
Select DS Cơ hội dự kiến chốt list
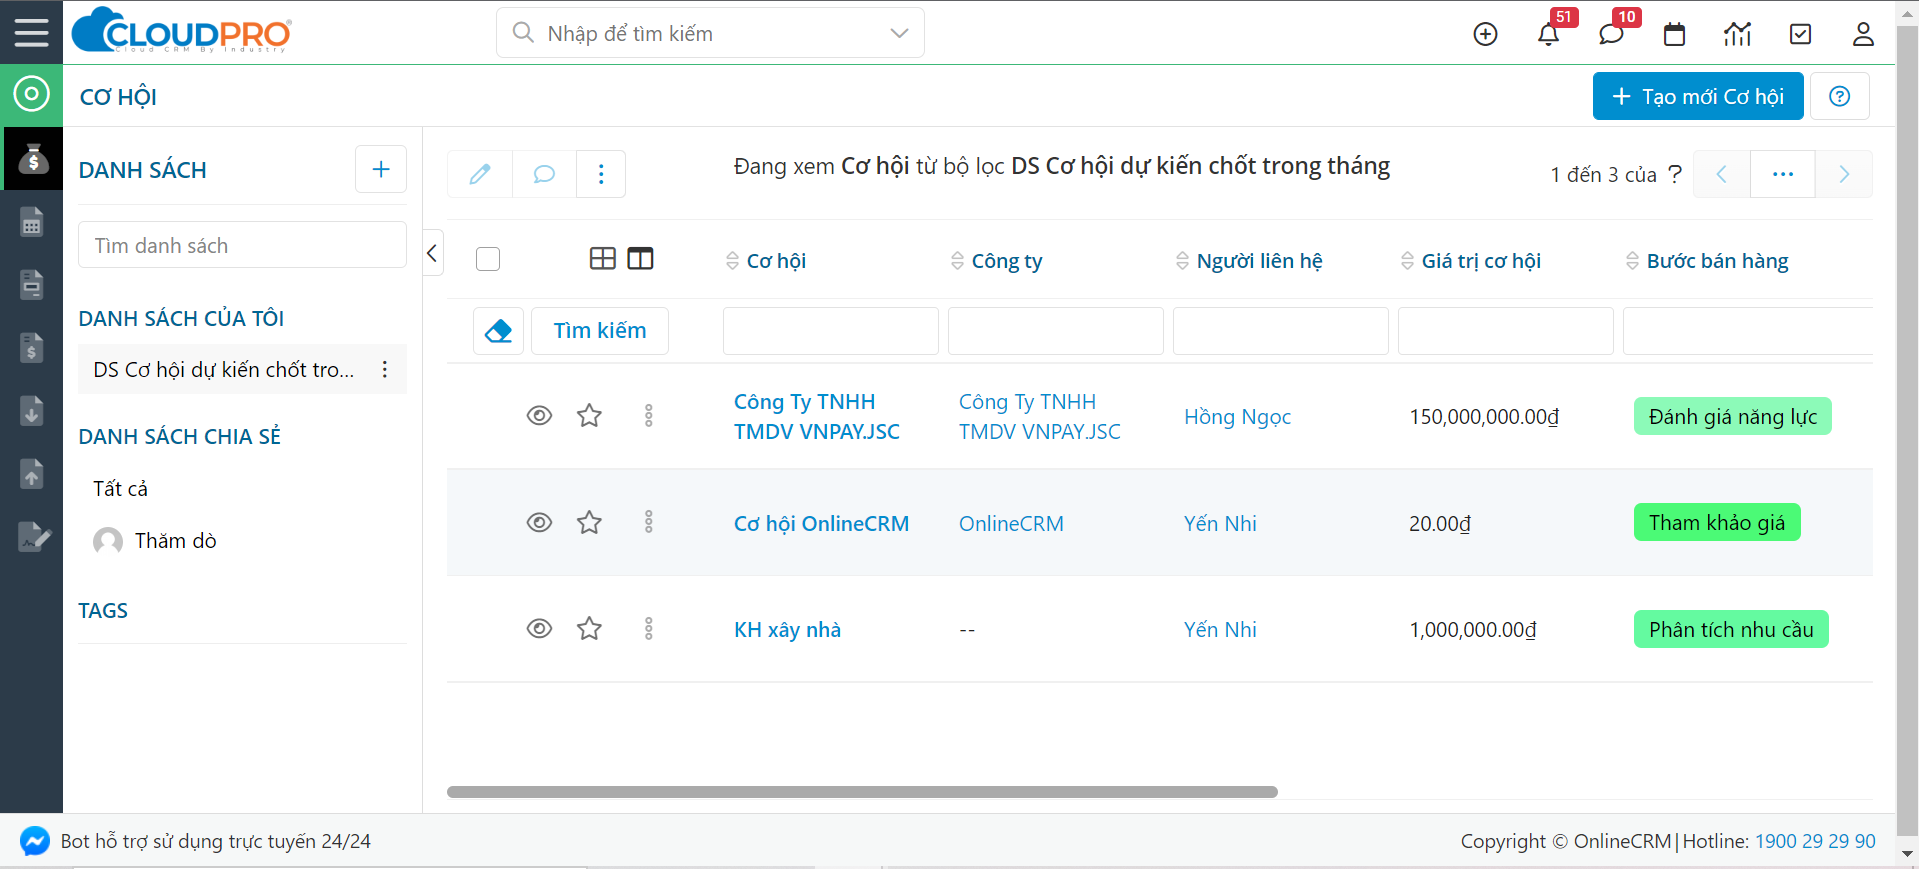[224, 370]
